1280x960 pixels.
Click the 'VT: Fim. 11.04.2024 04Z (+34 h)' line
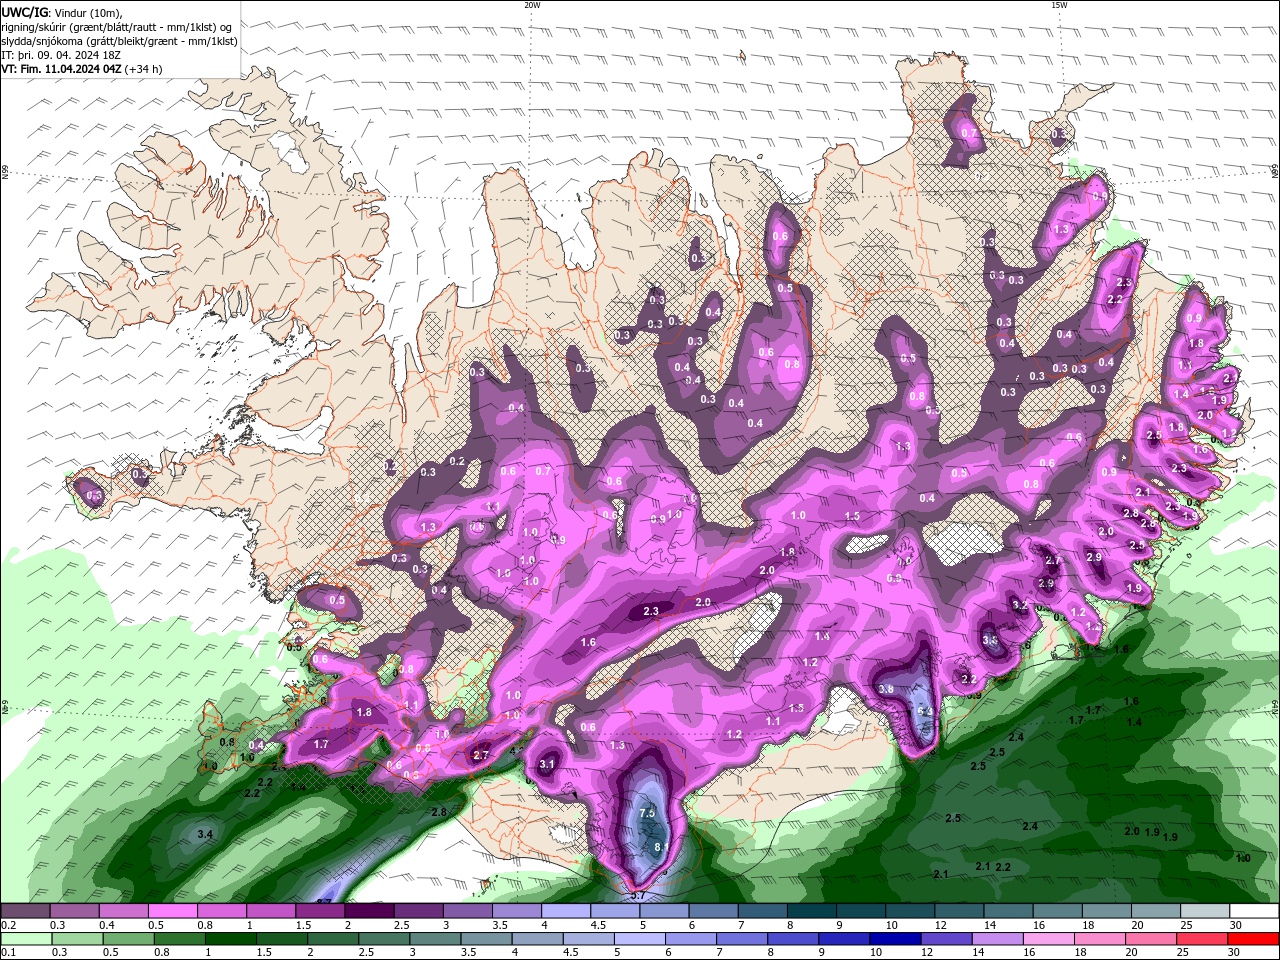coord(81,69)
